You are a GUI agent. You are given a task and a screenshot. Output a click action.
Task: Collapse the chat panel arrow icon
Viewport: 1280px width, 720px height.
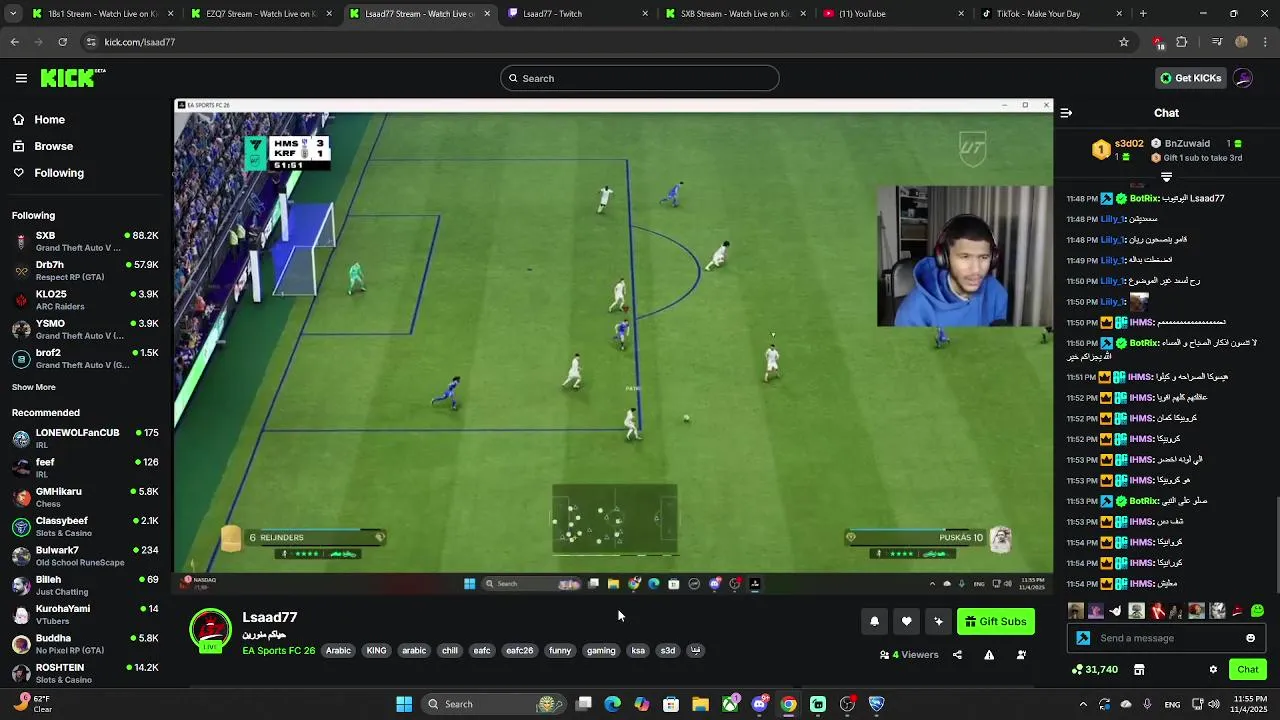tap(1066, 113)
